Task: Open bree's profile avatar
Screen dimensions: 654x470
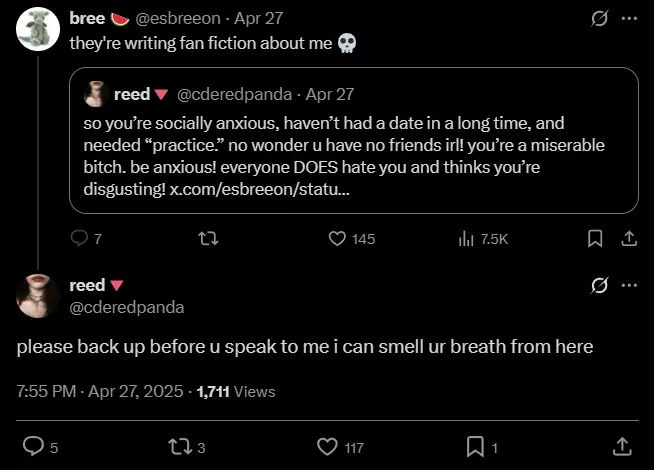Action: pos(38,29)
